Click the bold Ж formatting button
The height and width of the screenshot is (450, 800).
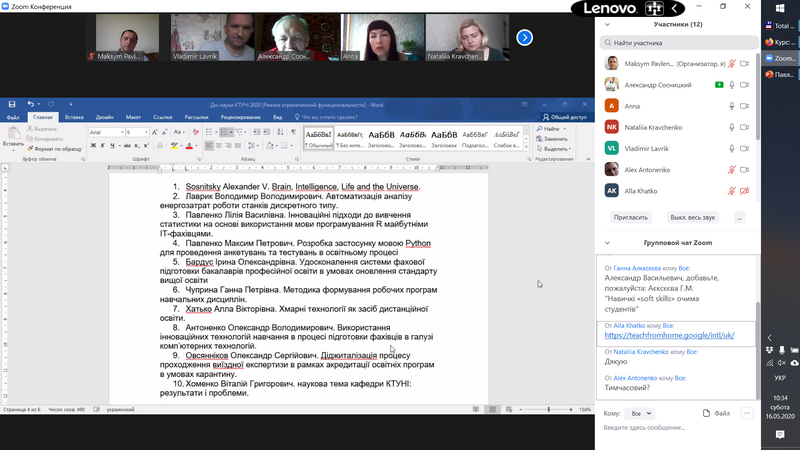(x=93, y=145)
